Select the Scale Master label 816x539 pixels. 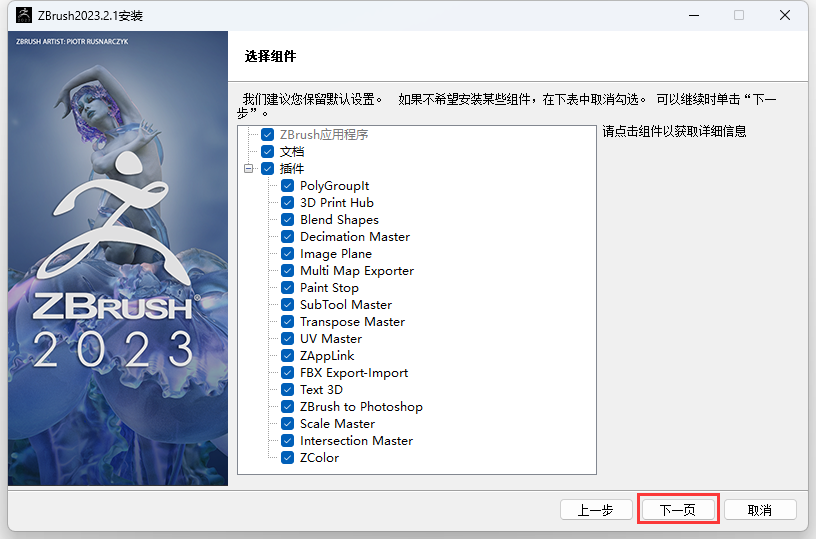(337, 424)
